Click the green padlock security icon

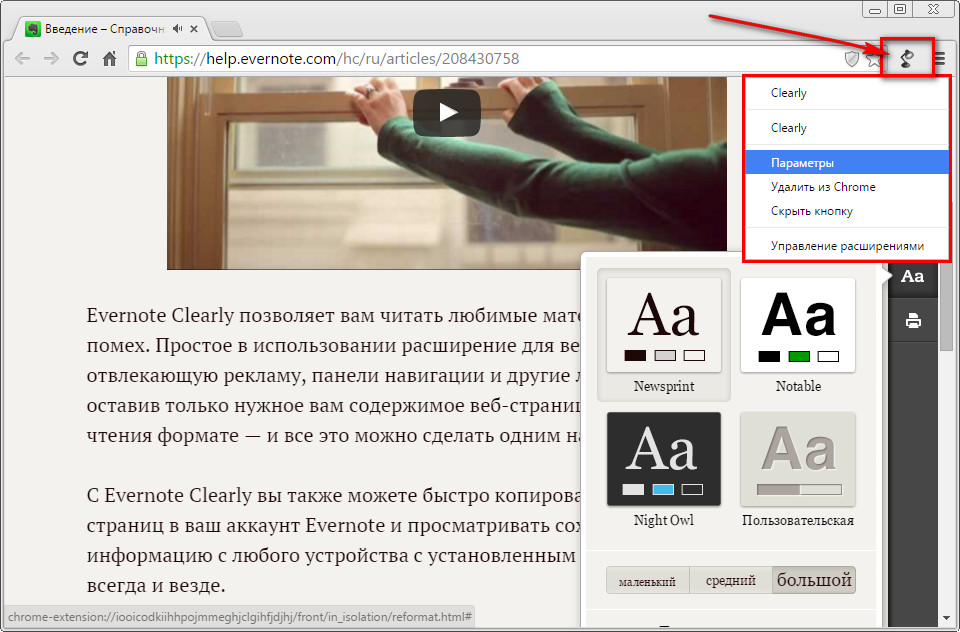(141, 59)
